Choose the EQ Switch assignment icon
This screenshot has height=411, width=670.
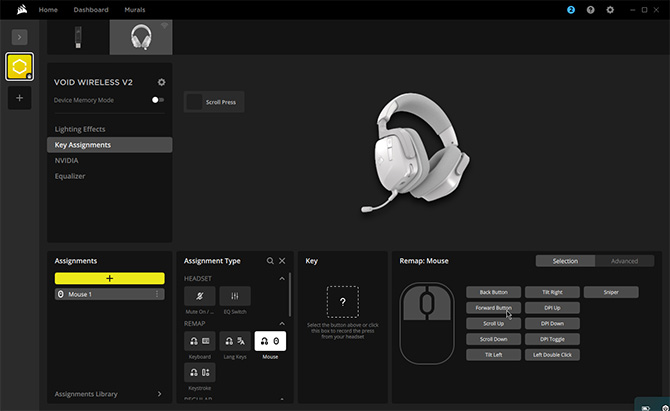point(235,296)
